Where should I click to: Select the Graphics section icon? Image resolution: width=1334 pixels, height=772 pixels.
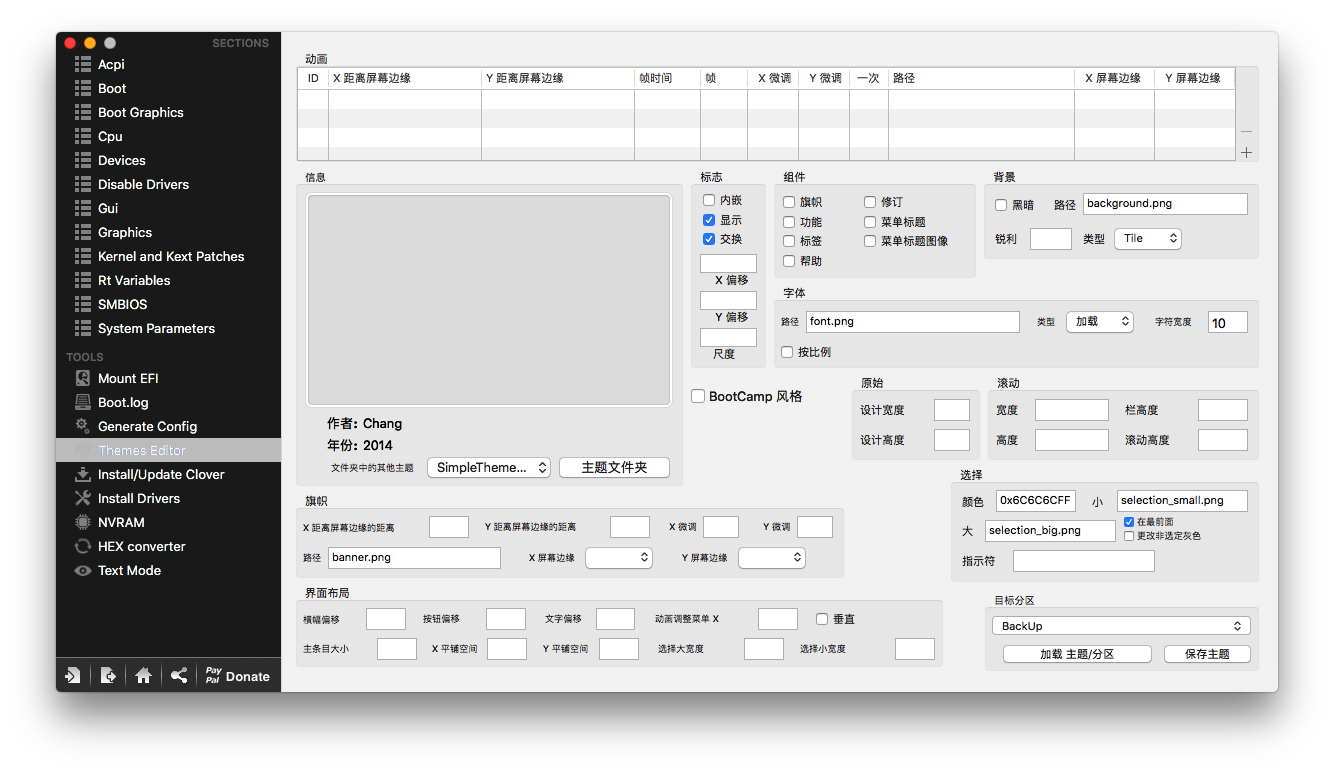click(x=83, y=232)
